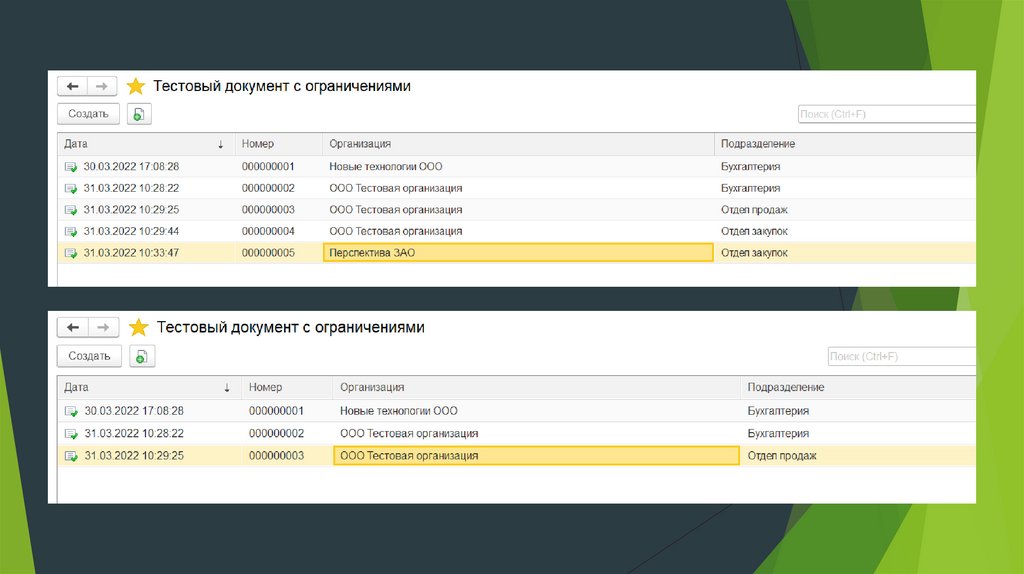Screen dimensions: 1024x574
Task: Click the Организация column header in the top table
Action: pyautogui.click(x=517, y=144)
